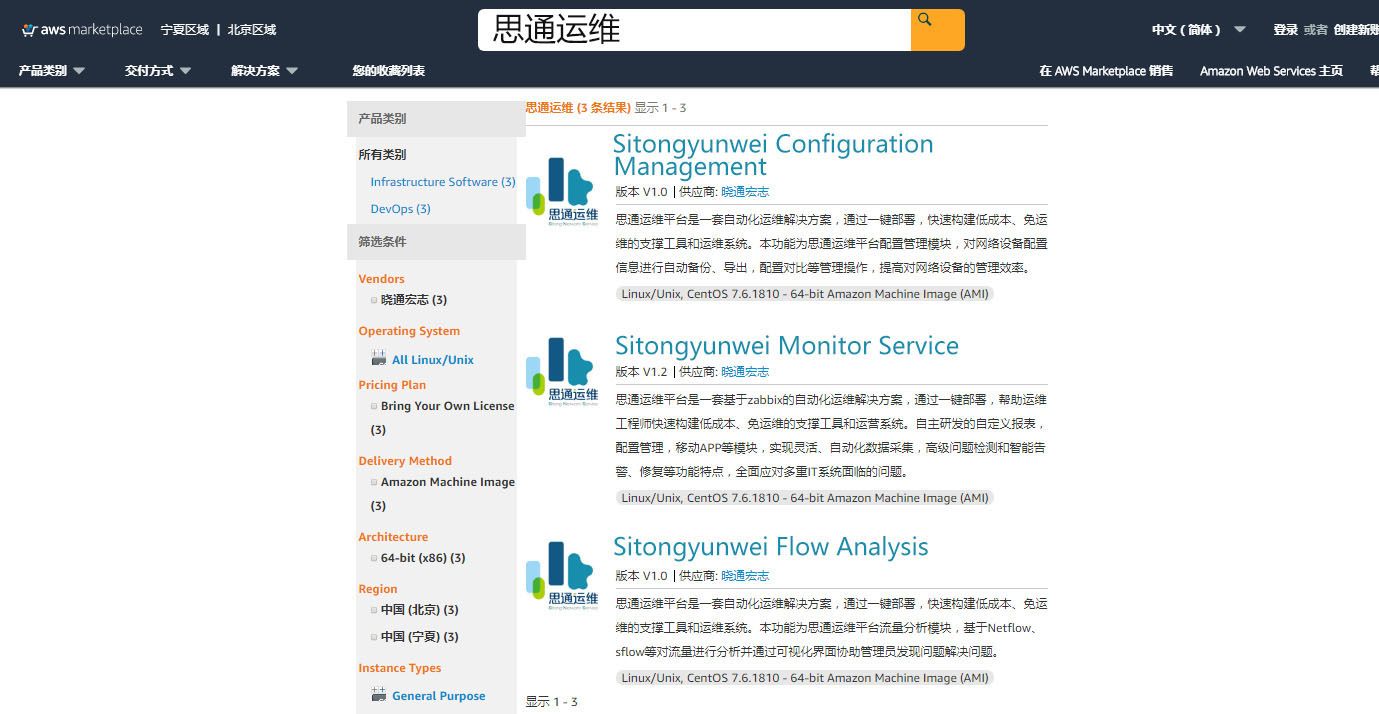The height and width of the screenshot is (714, 1379).
Task: Click the search input field containing 思通运维
Action: coord(694,30)
